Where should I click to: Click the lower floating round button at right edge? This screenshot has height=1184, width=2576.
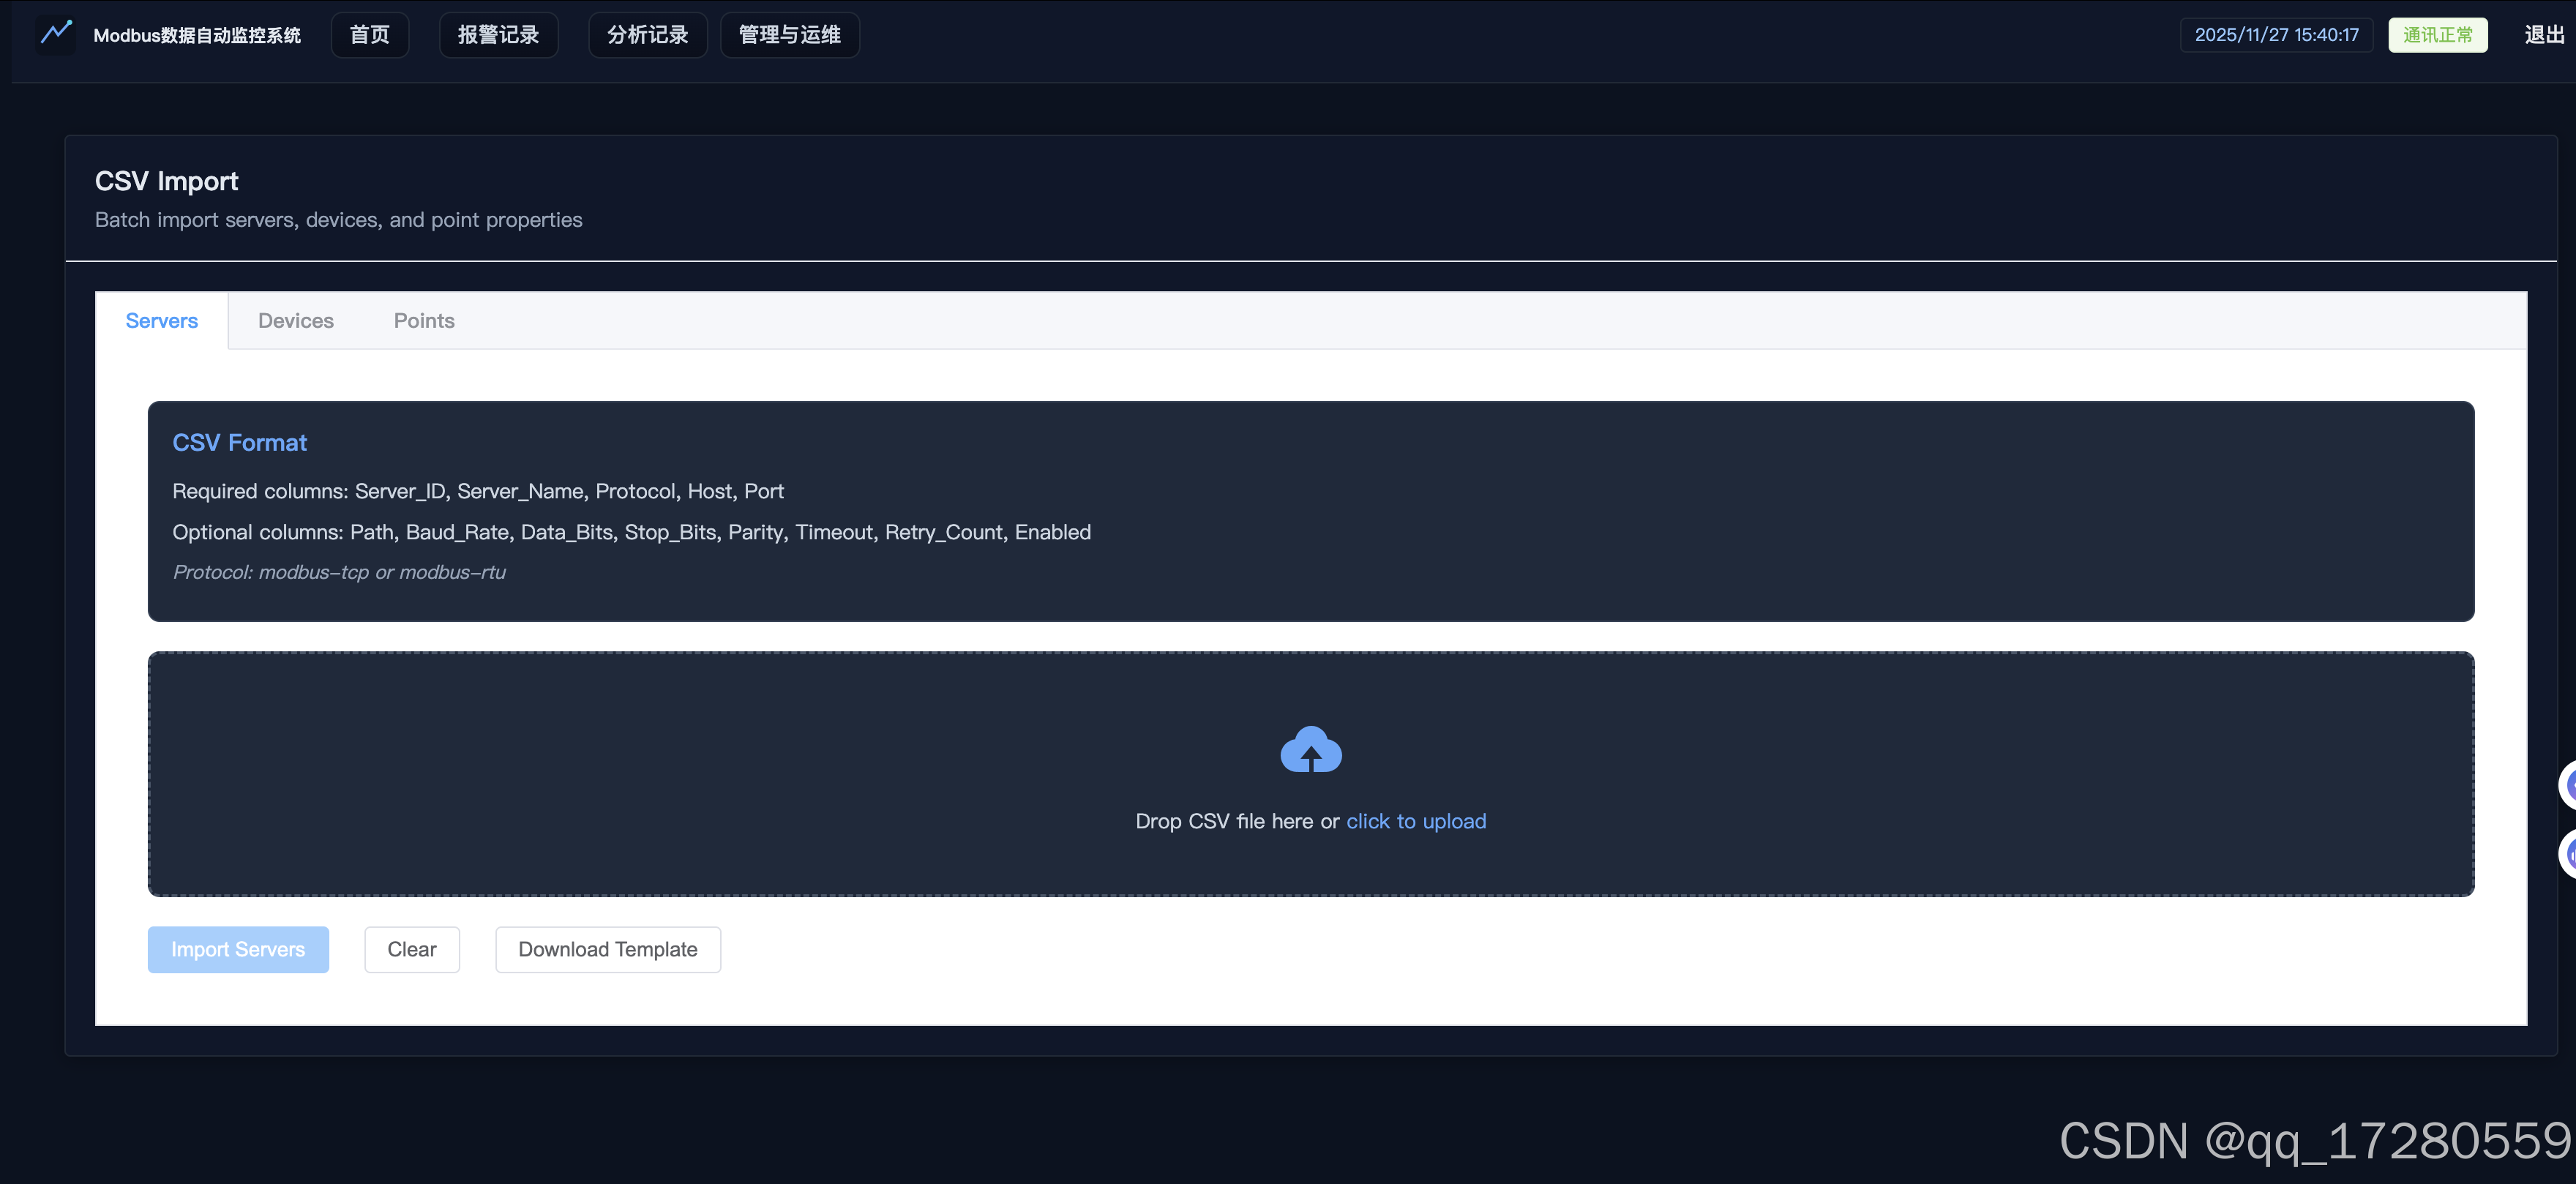pyautogui.click(x=2568, y=855)
